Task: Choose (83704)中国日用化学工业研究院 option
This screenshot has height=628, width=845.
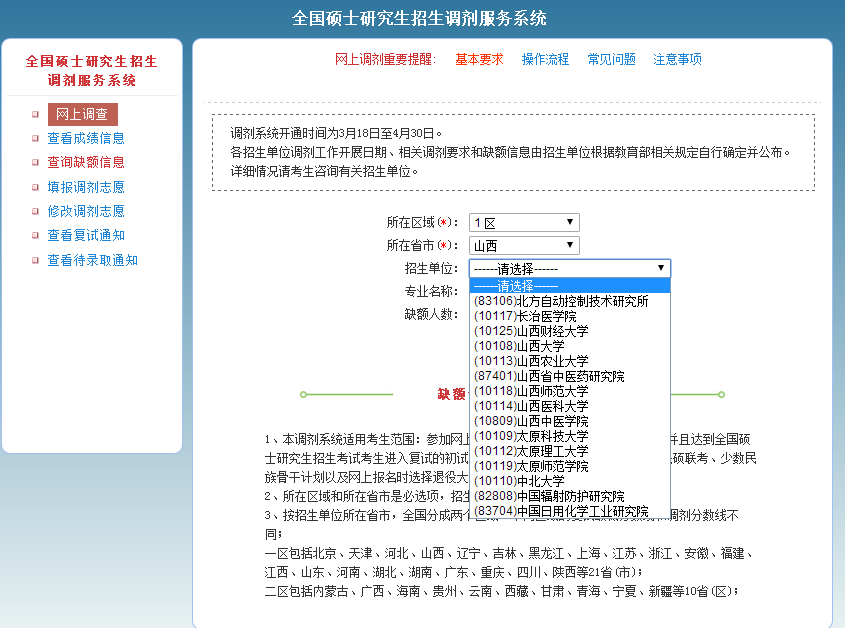Action: tap(570, 511)
